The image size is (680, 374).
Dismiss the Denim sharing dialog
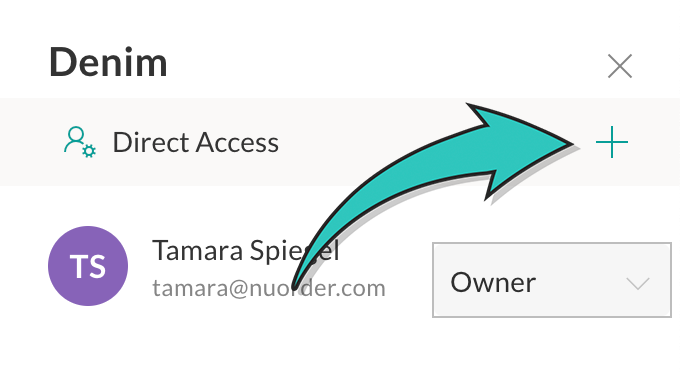(x=620, y=66)
